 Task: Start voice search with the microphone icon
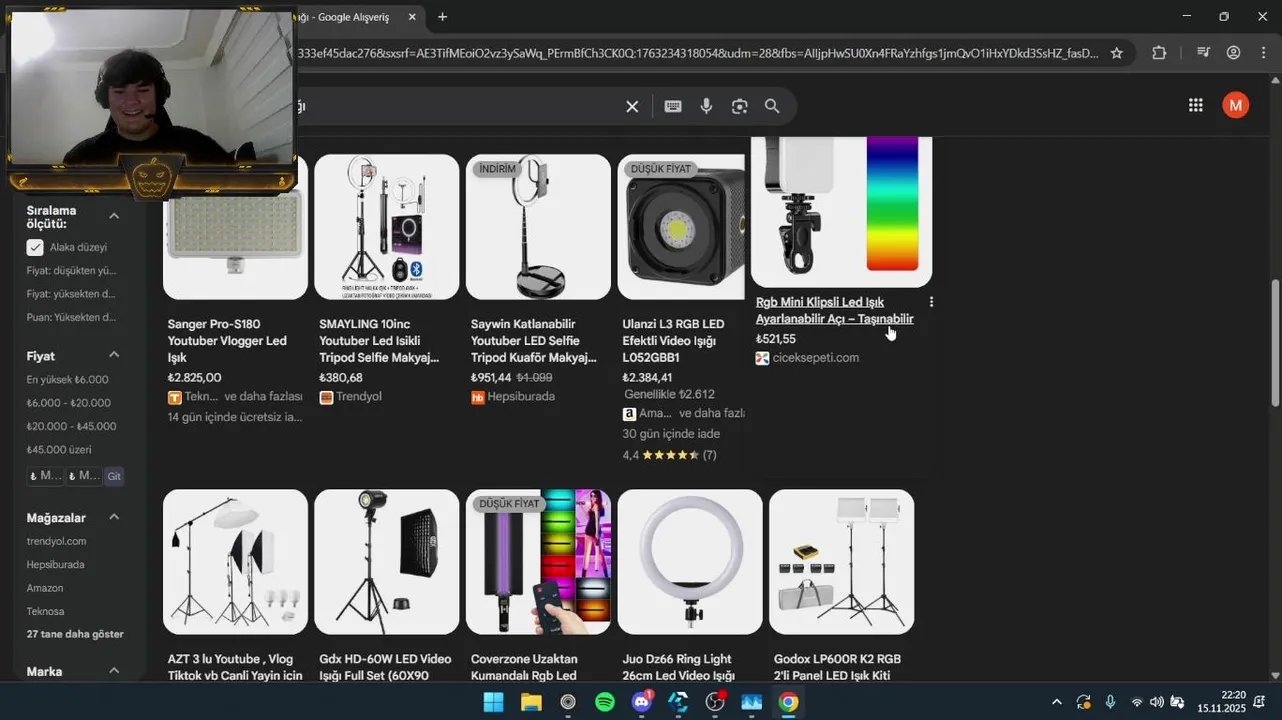(x=706, y=106)
